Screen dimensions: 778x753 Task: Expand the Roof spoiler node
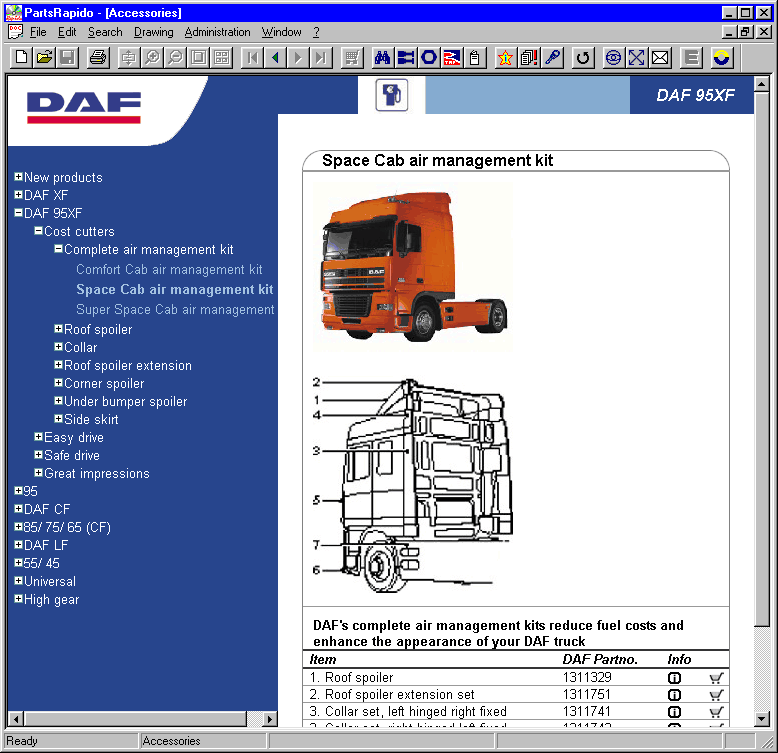click(x=58, y=328)
